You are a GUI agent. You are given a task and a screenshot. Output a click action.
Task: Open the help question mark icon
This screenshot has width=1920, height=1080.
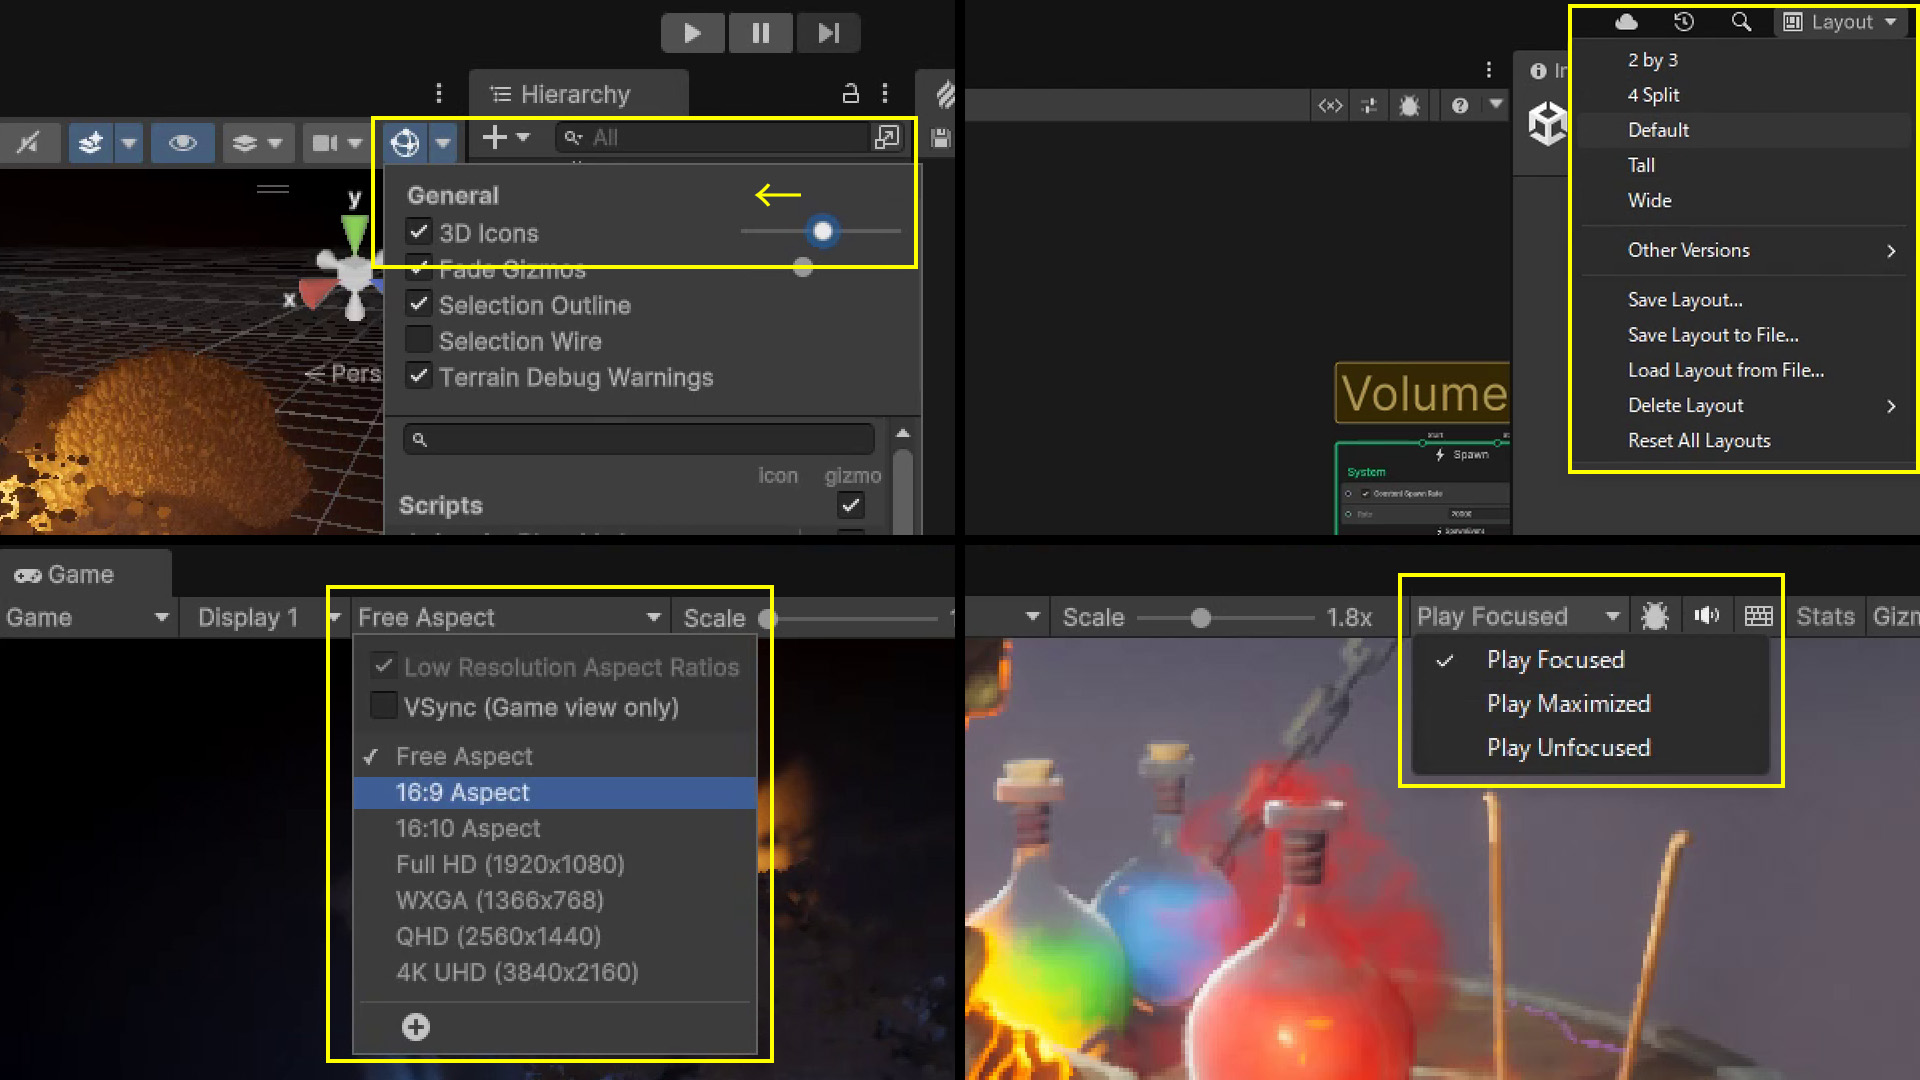coord(1460,105)
